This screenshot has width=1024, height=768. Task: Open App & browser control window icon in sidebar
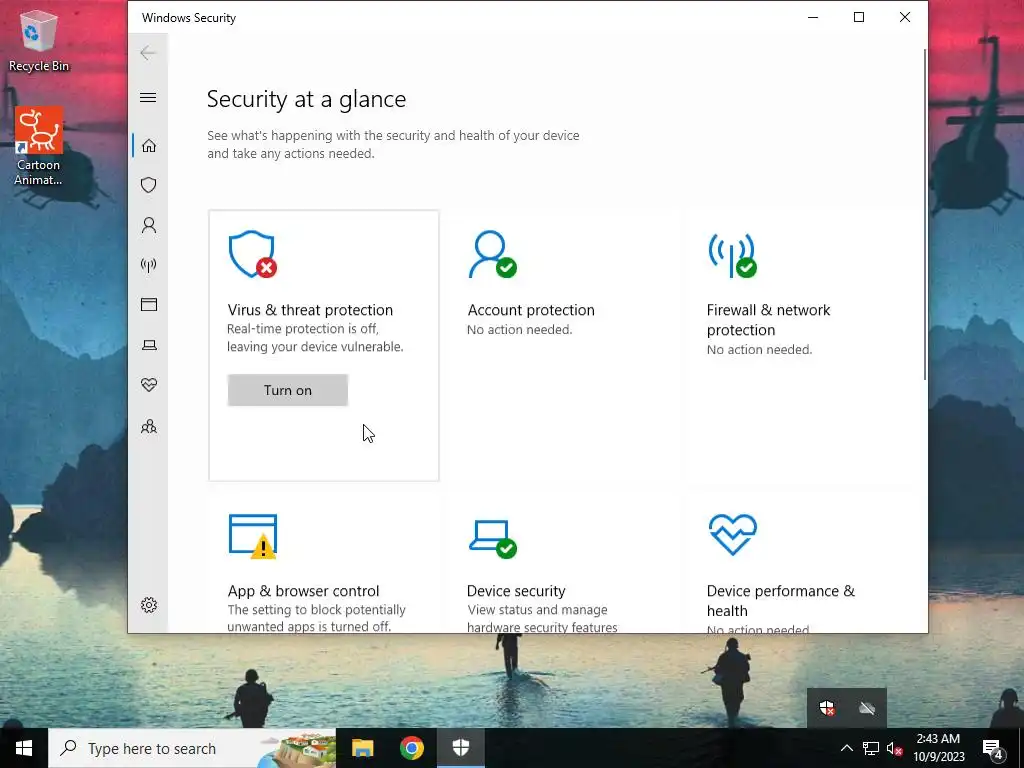[x=149, y=305]
